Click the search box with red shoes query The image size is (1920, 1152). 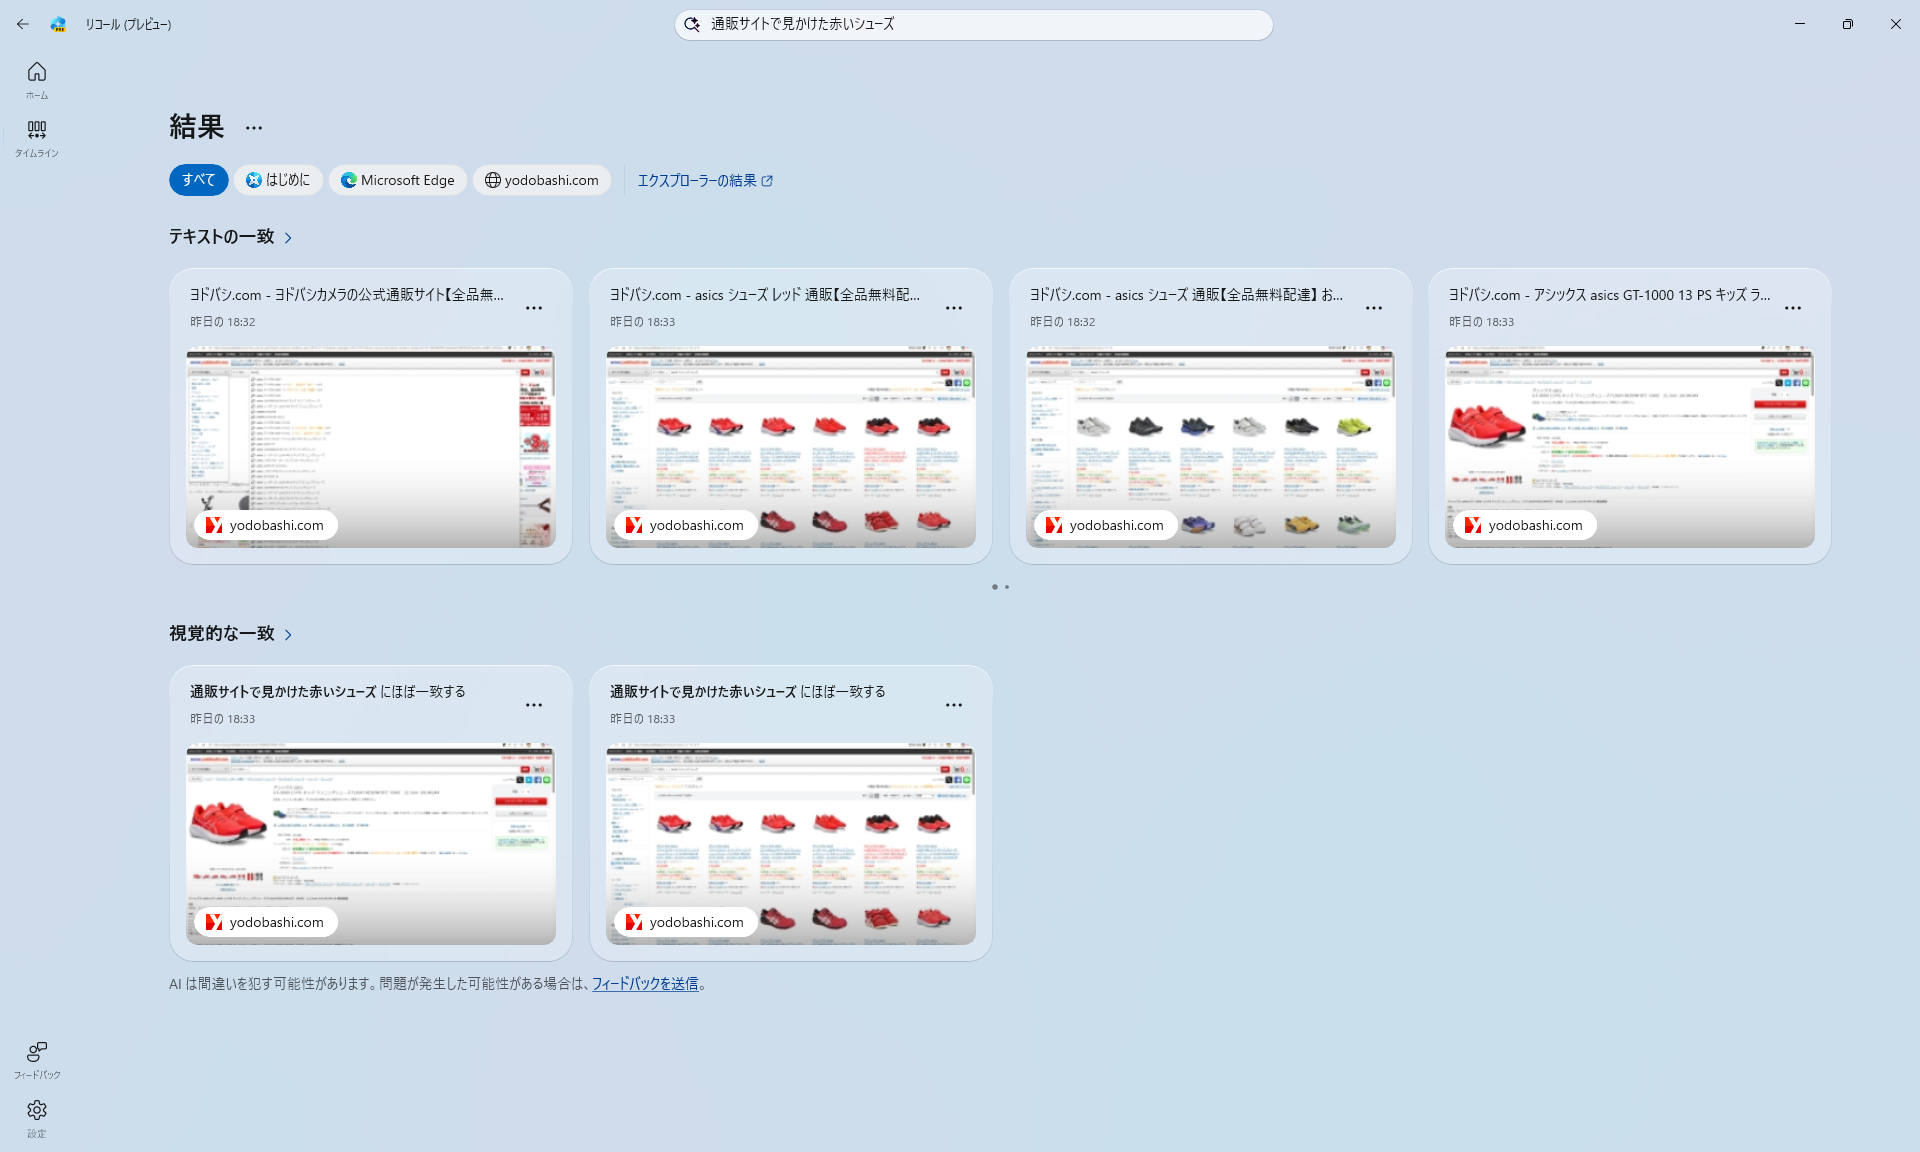pos(973,24)
